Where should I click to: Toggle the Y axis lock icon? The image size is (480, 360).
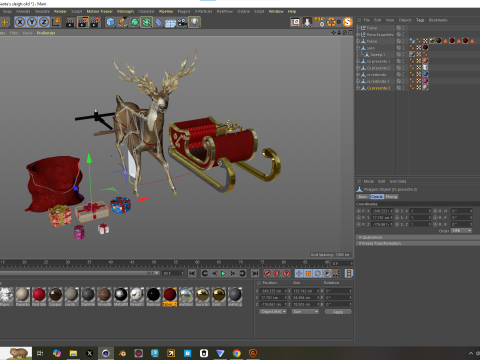pos(32,22)
